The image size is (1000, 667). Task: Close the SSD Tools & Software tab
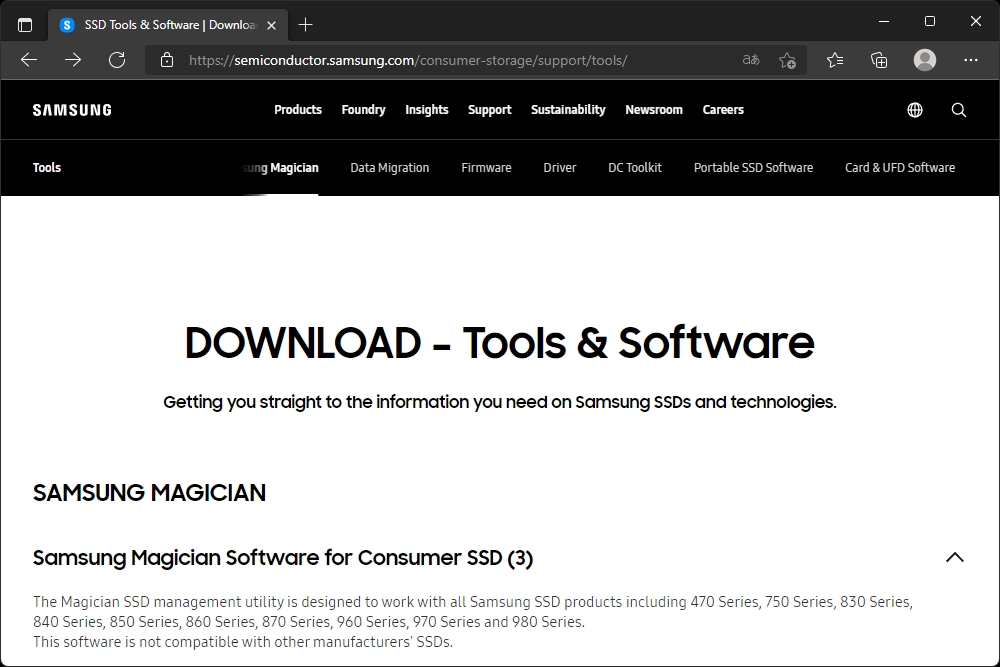tap(272, 26)
